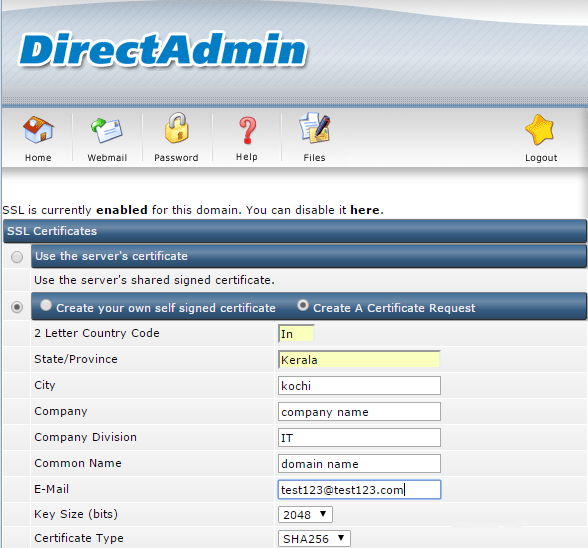The image size is (588, 548).
Task: Click the Files menu label
Action: pos(314,158)
